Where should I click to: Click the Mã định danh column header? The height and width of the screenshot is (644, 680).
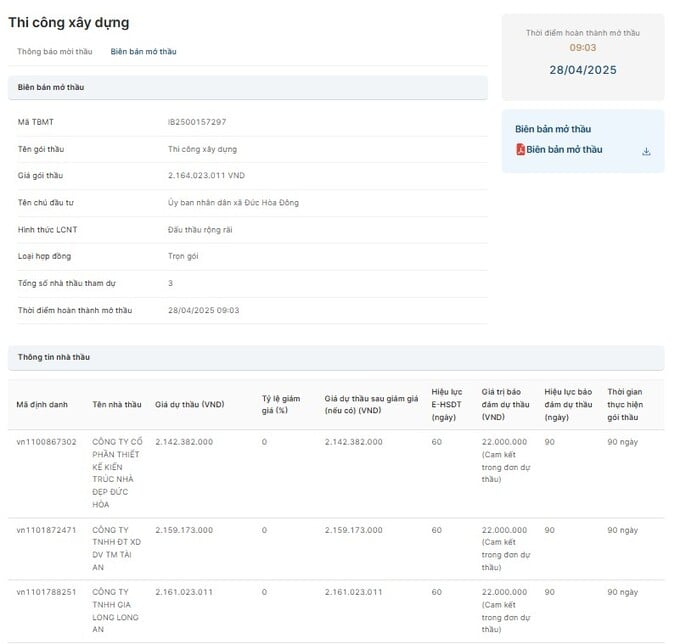click(x=42, y=405)
